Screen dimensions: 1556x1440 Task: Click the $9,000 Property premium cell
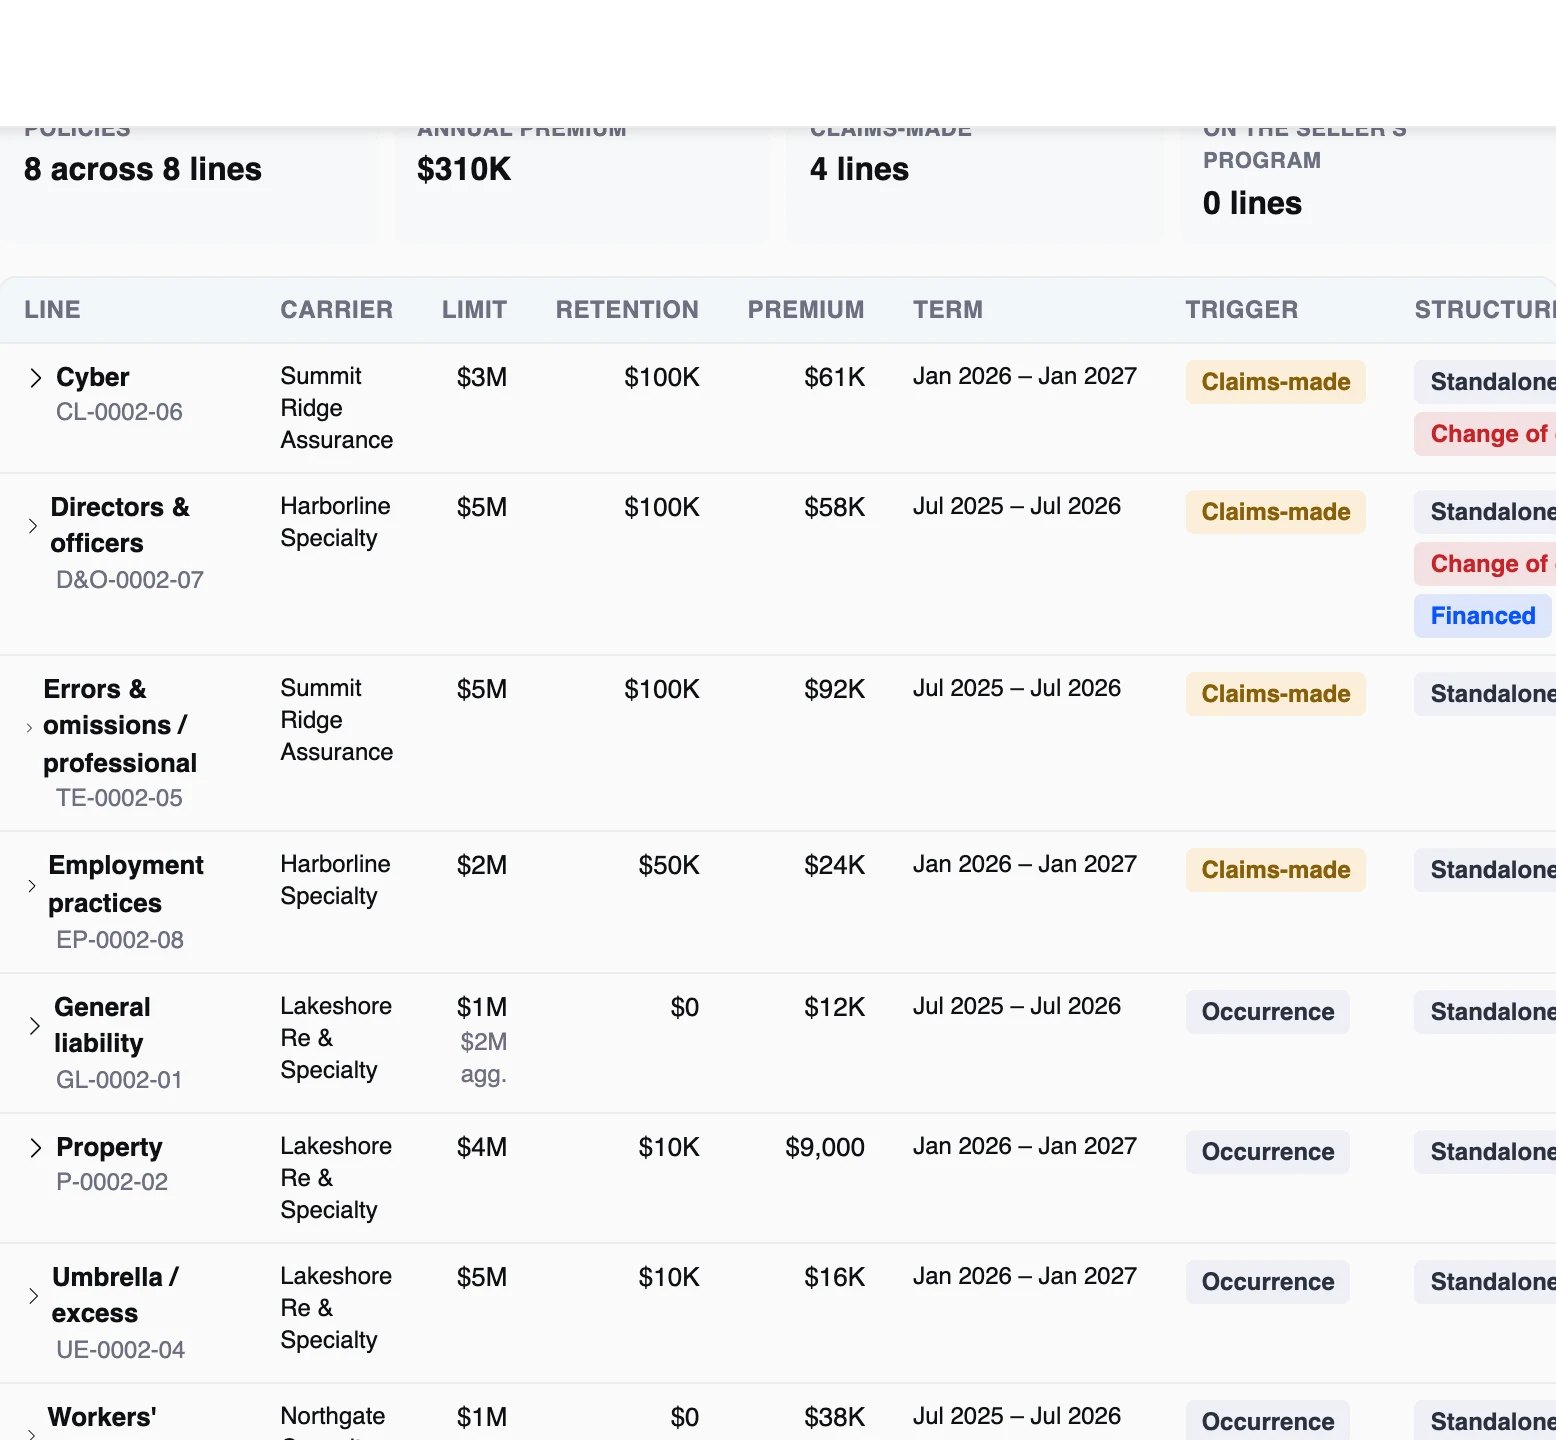(825, 1147)
